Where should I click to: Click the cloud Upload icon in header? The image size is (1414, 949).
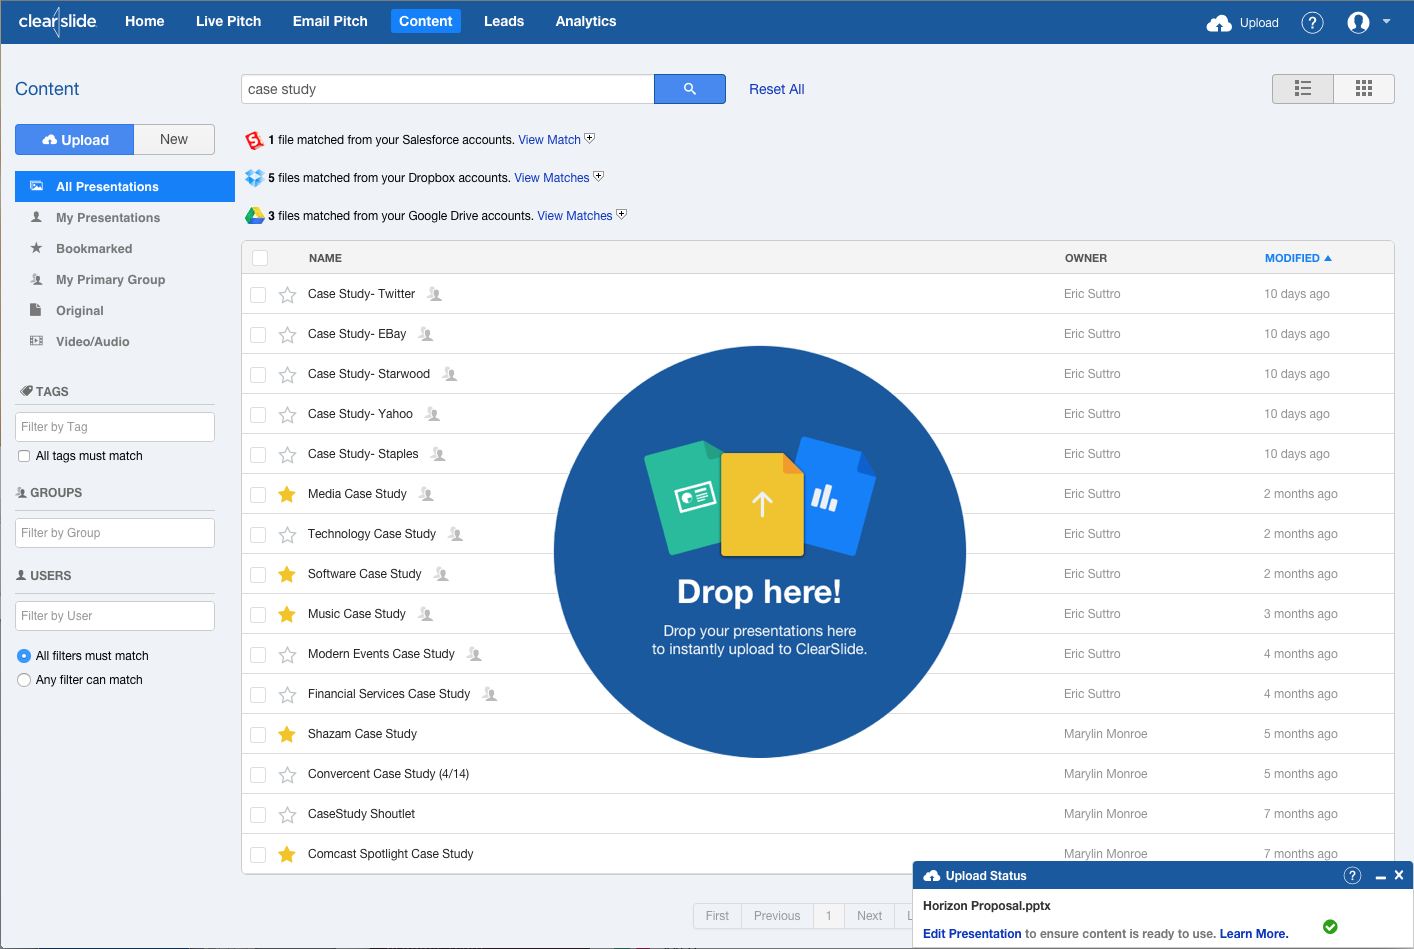[x=1219, y=23]
